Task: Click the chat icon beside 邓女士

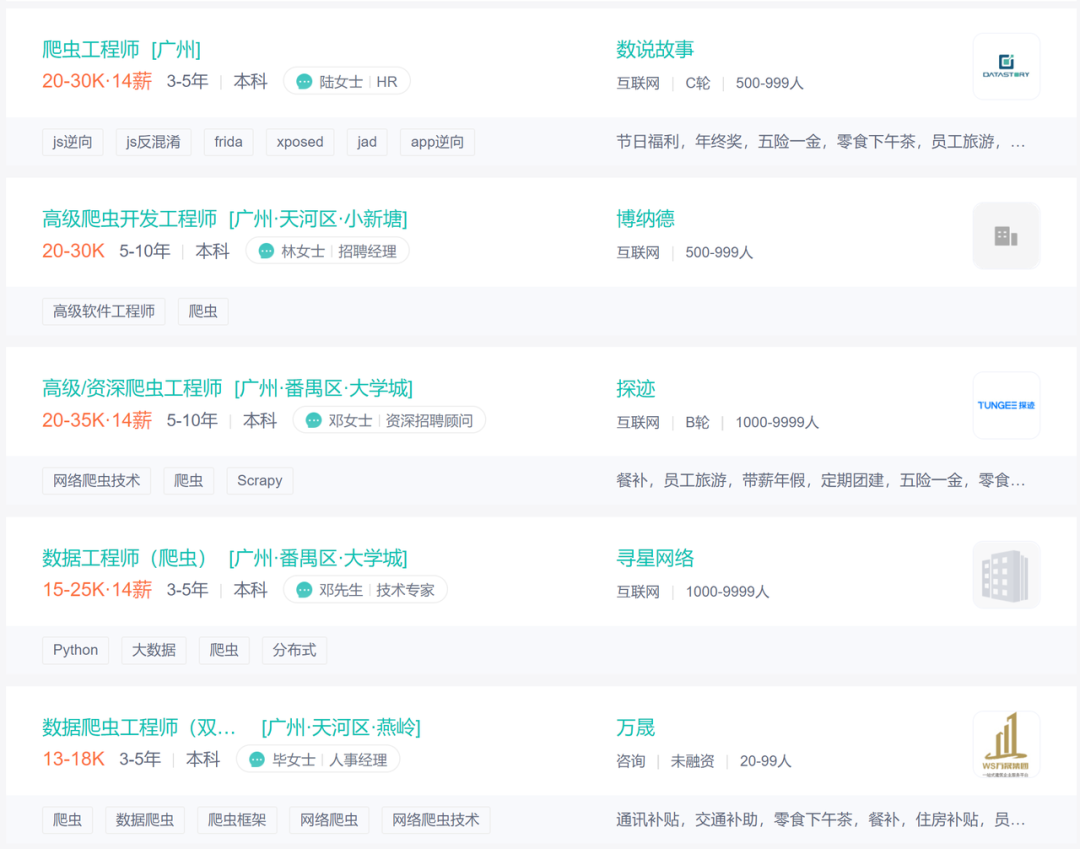Action: coord(313,420)
